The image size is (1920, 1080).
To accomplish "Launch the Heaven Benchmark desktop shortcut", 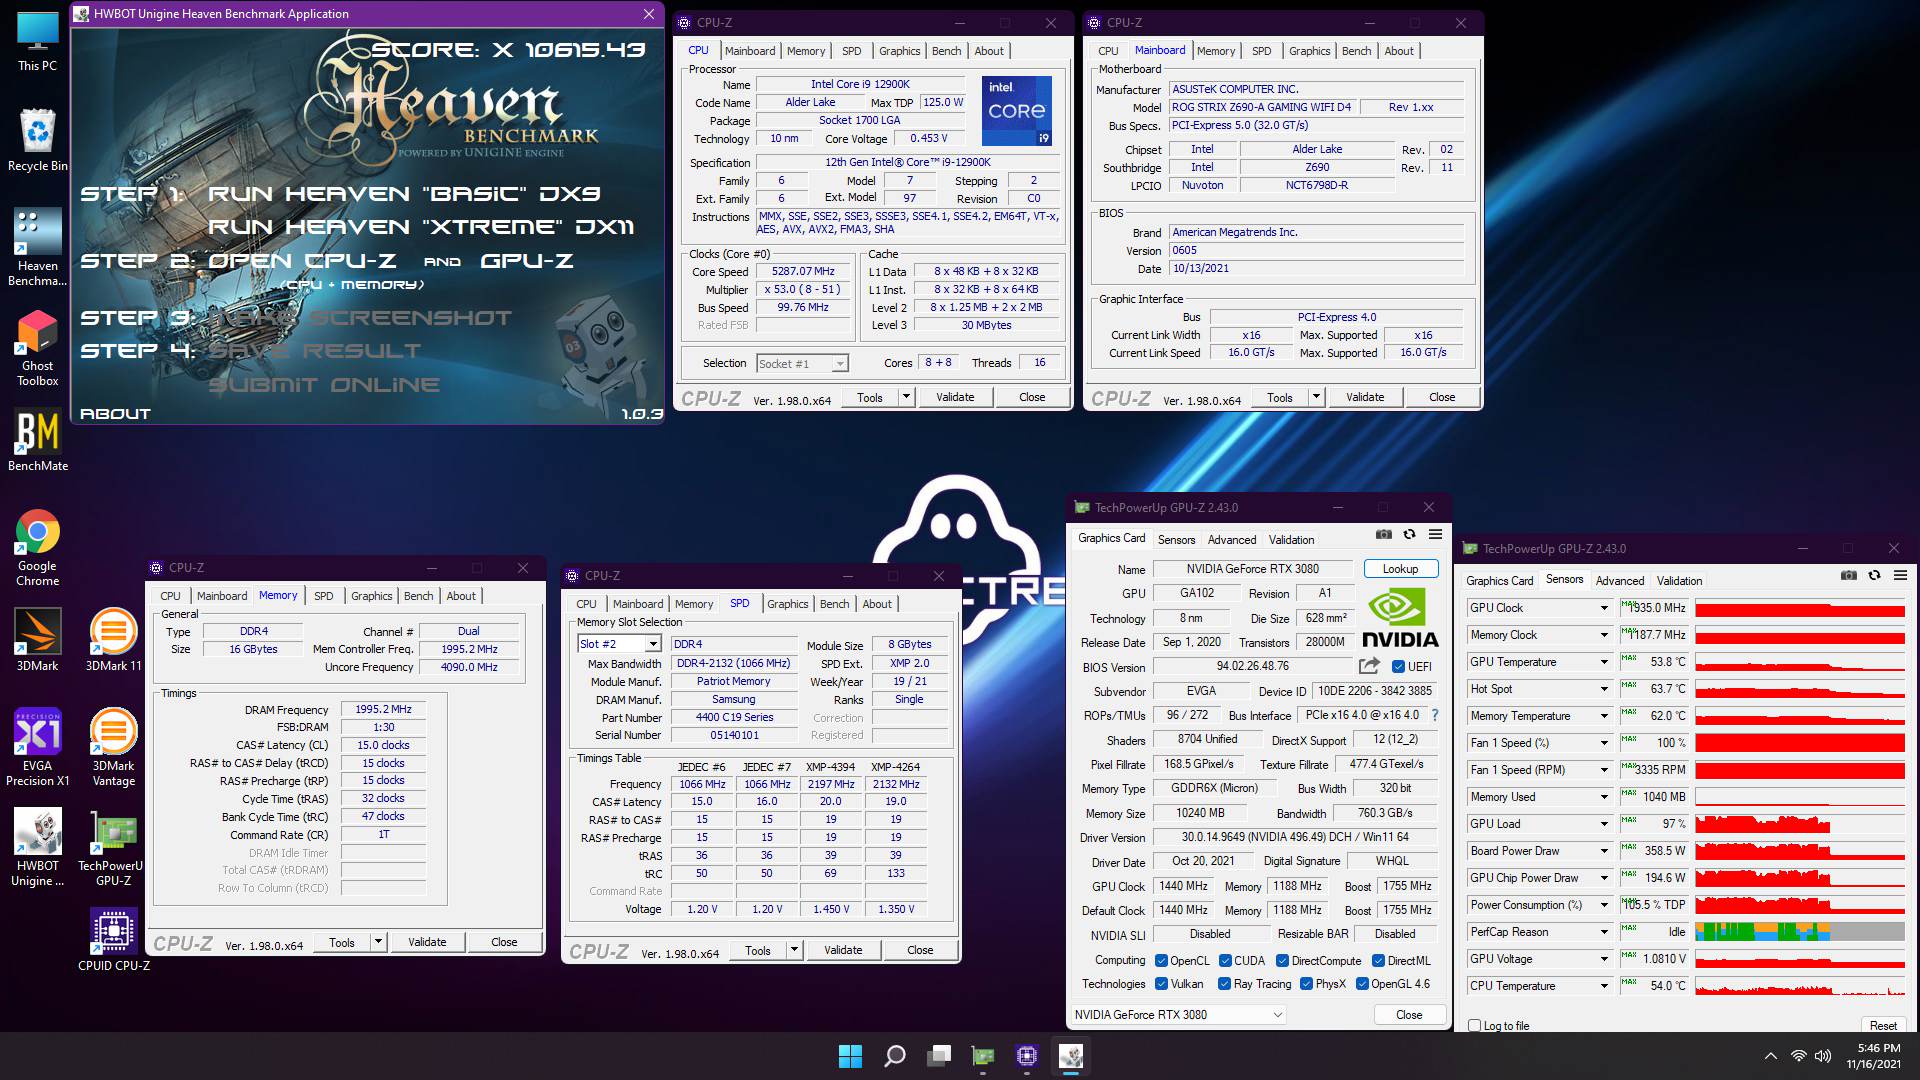I will 37,248.
